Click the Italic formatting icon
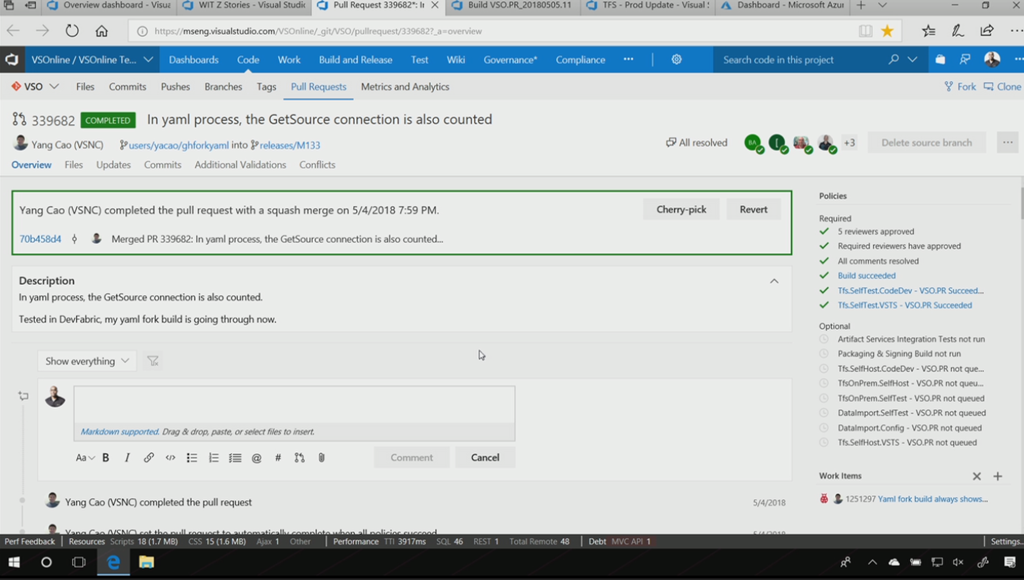This screenshot has height=580, width=1024. click(x=127, y=458)
